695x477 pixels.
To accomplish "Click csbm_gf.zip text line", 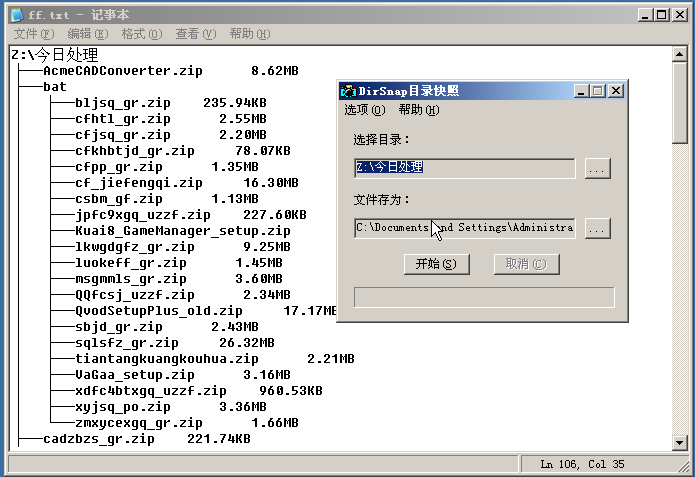I will [167, 199].
